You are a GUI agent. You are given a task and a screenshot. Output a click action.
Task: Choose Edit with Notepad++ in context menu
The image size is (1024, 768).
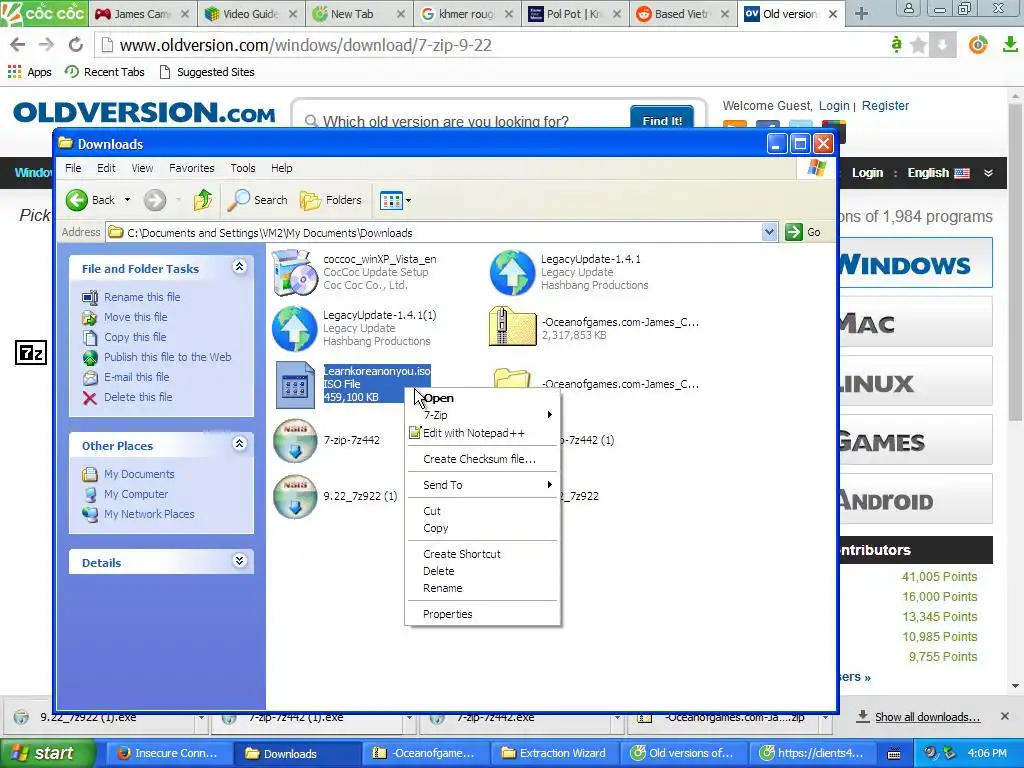pyautogui.click(x=483, y=433)
